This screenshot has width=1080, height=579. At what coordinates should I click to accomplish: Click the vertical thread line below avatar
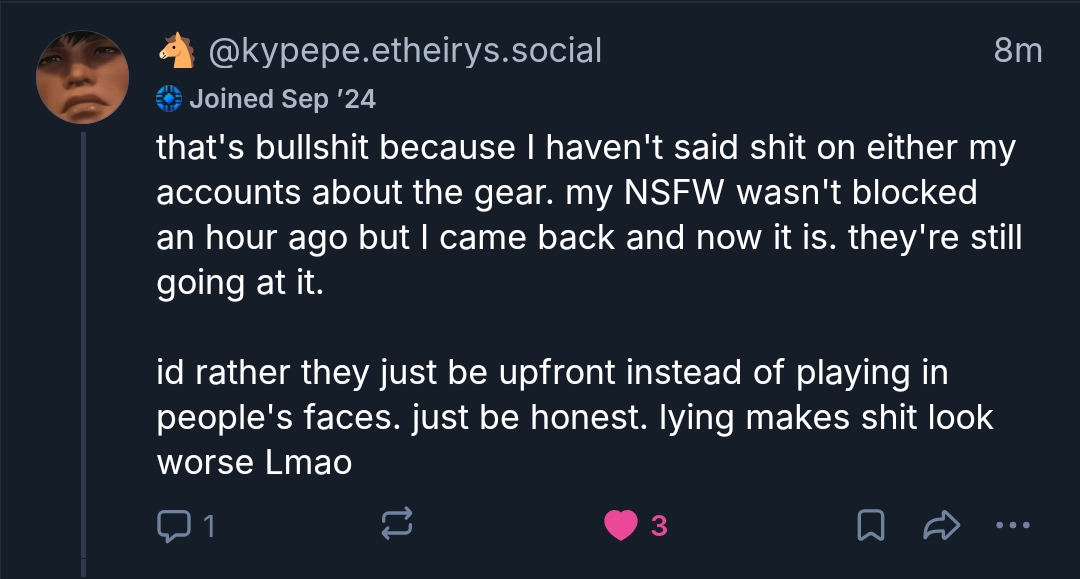coord(85,350)
